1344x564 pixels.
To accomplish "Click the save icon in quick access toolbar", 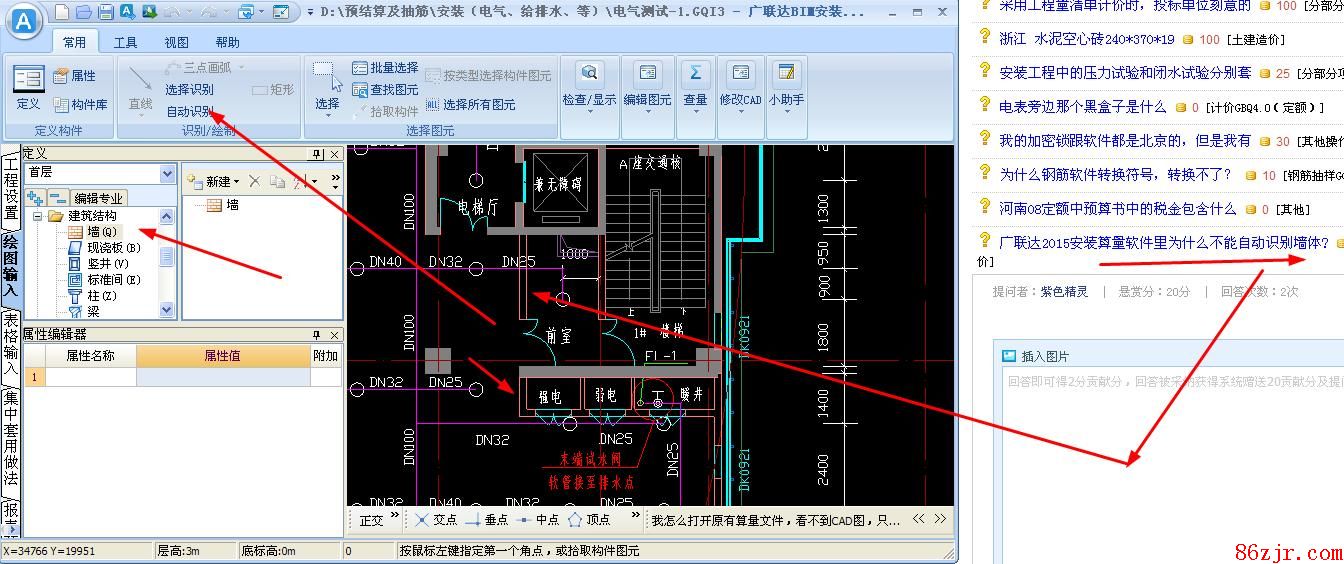I will [x=105, y=12].
